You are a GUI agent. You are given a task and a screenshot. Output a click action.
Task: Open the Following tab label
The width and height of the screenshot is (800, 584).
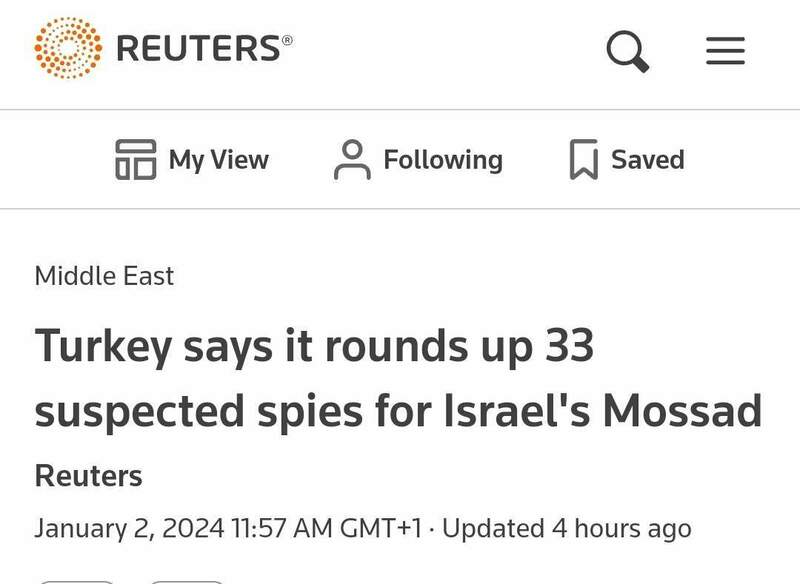click(443, 160)
